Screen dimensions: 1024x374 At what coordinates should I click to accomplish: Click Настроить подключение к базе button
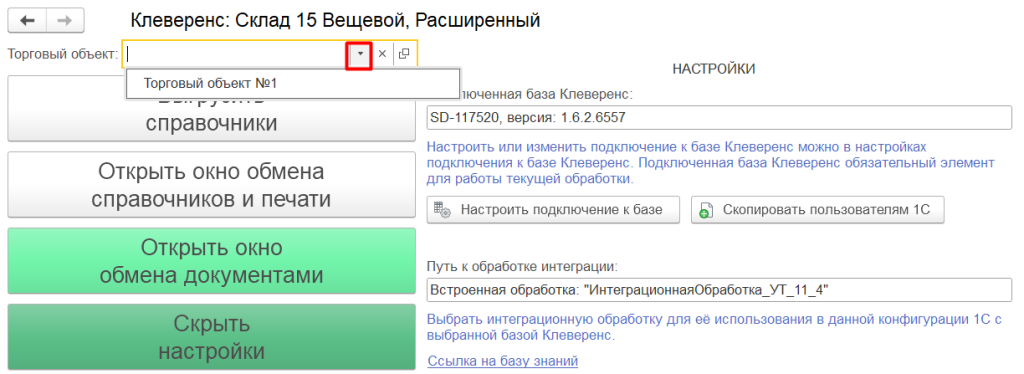[553, 210]
